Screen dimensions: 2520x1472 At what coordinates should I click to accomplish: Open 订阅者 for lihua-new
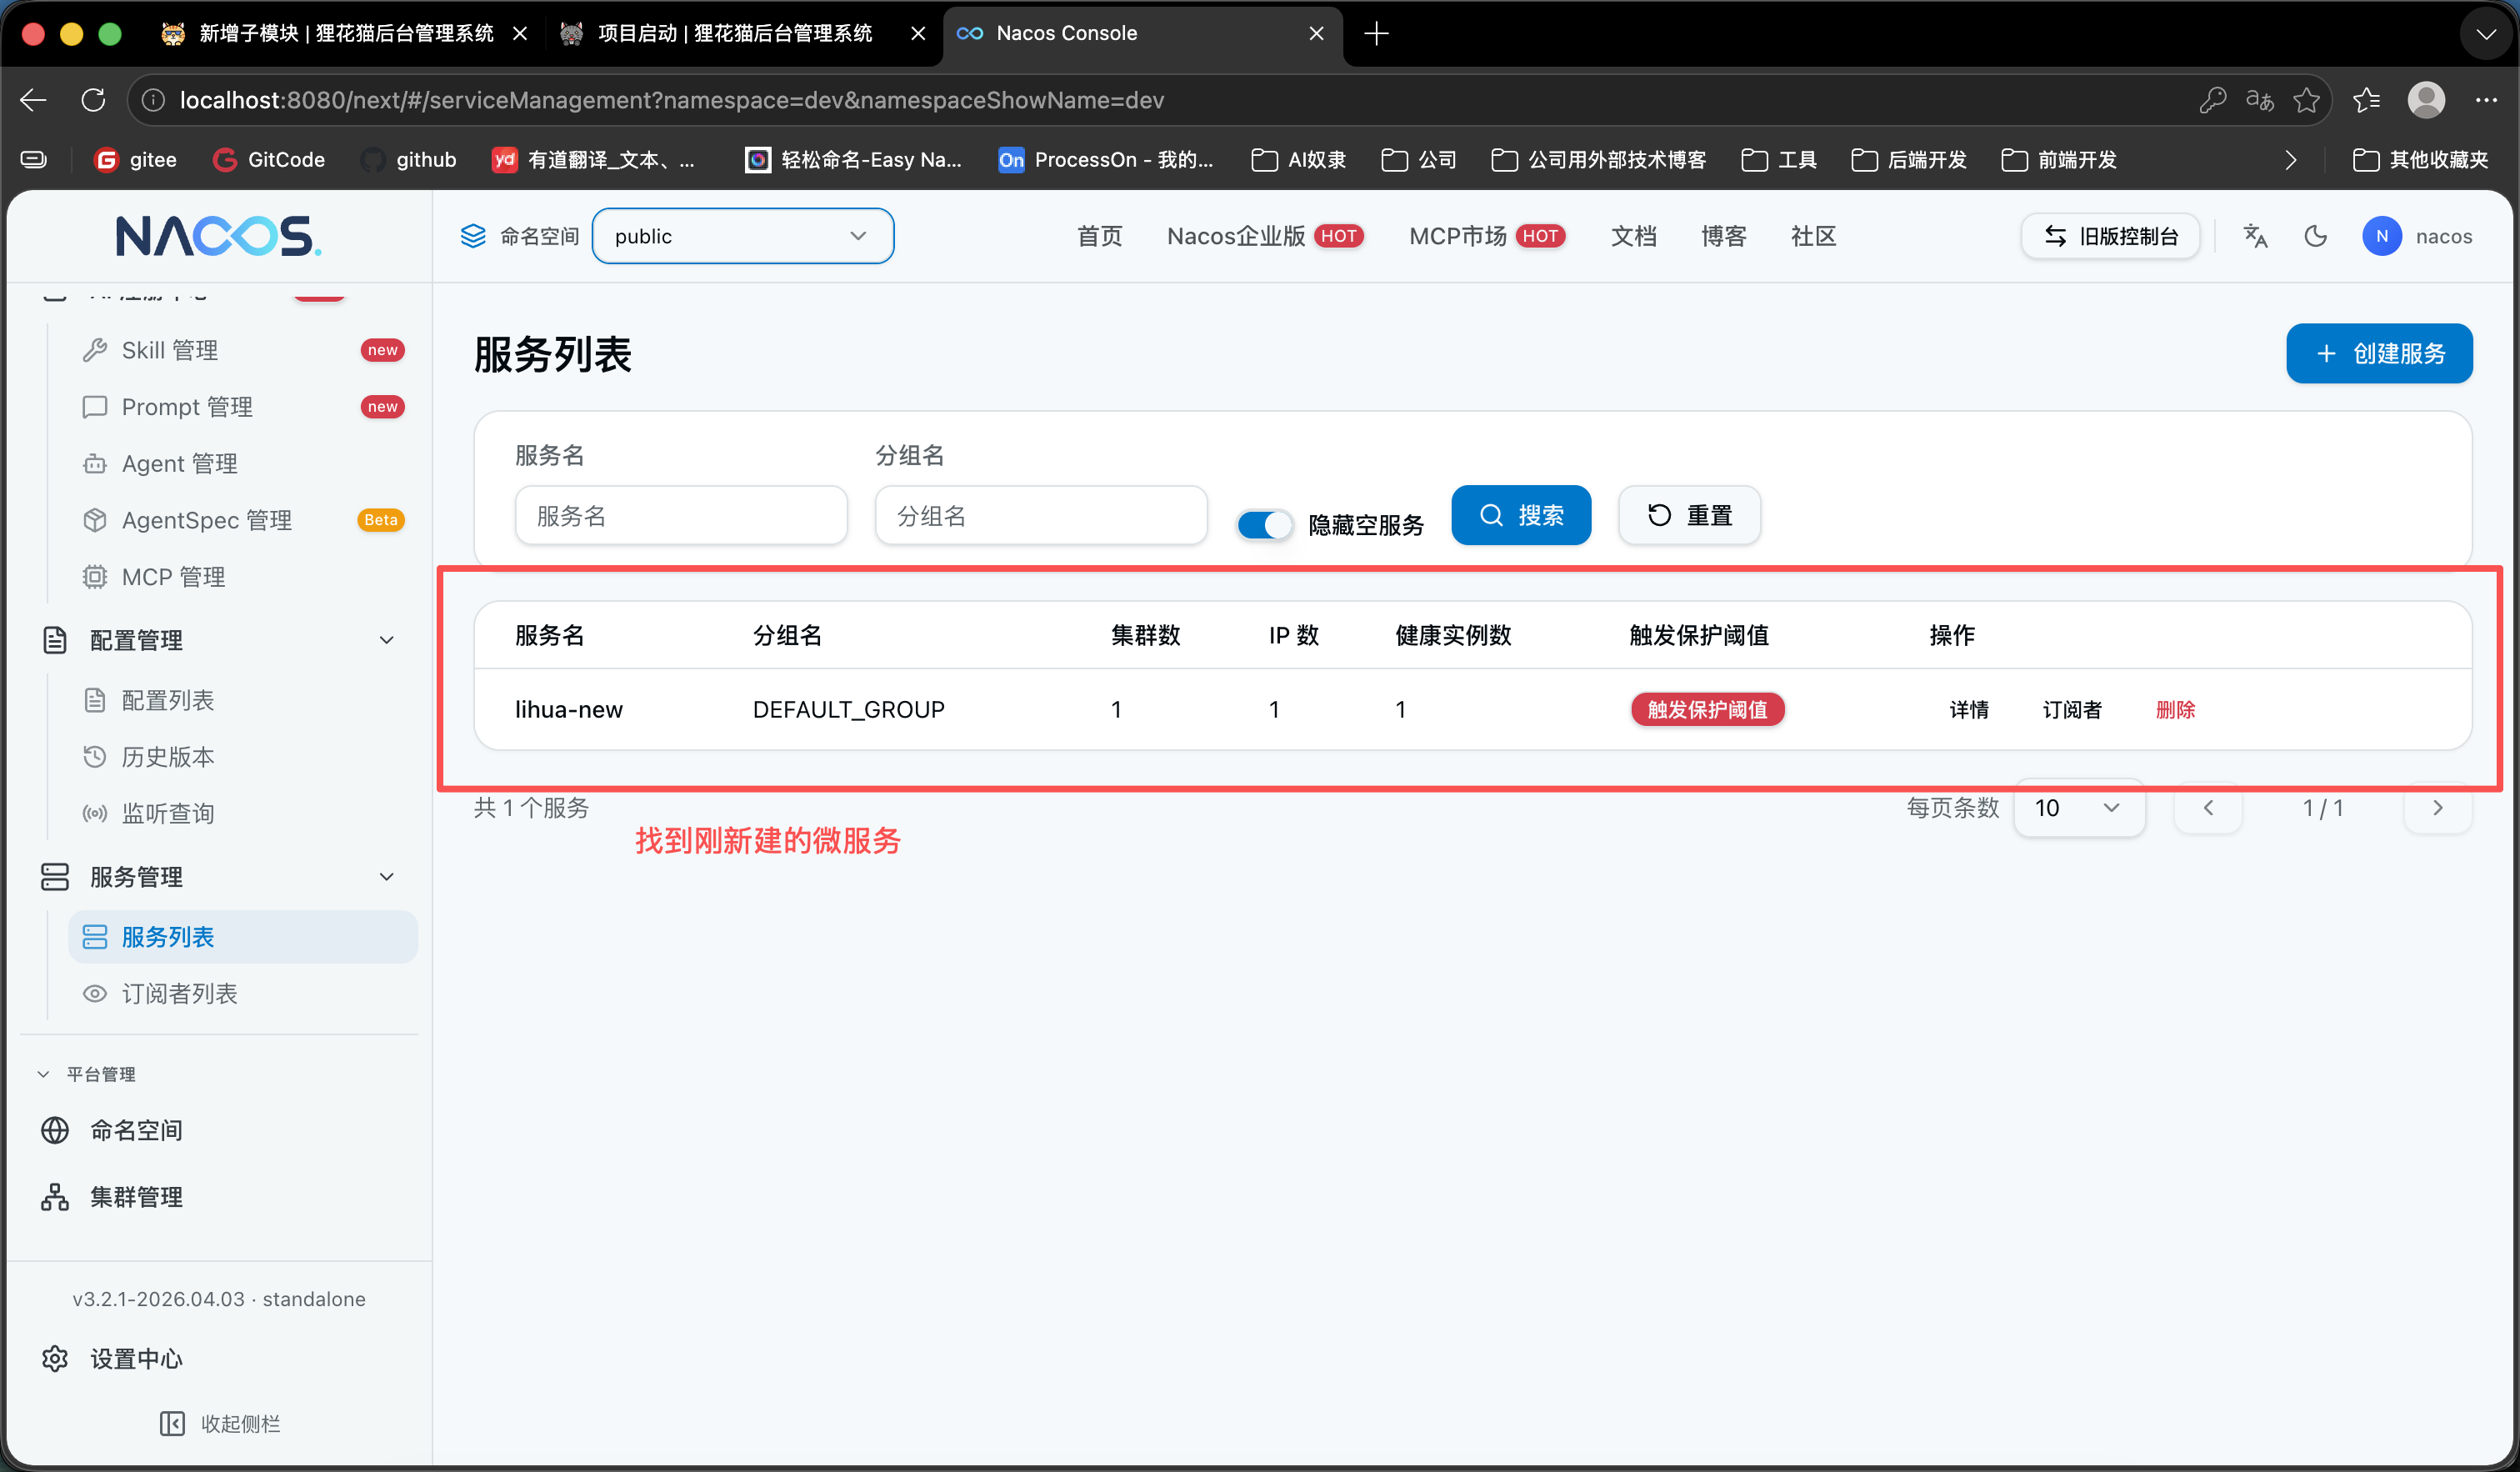(2071, 709)
